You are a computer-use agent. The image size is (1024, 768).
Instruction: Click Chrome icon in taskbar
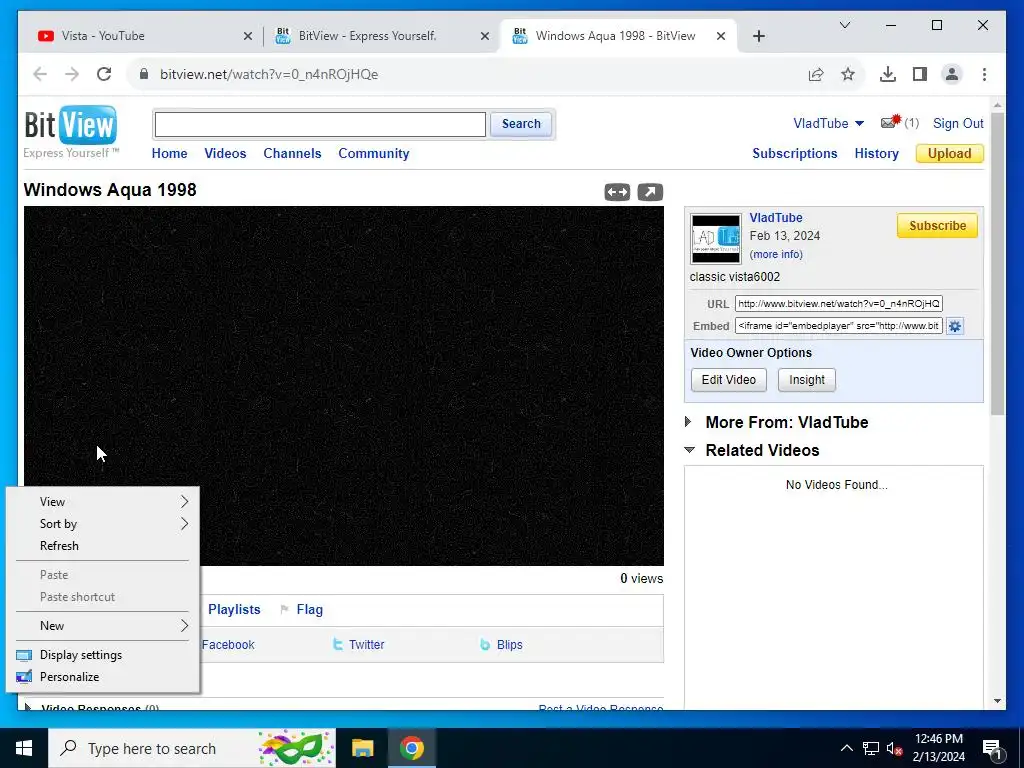pyautogui.click(x=411, y=748)
